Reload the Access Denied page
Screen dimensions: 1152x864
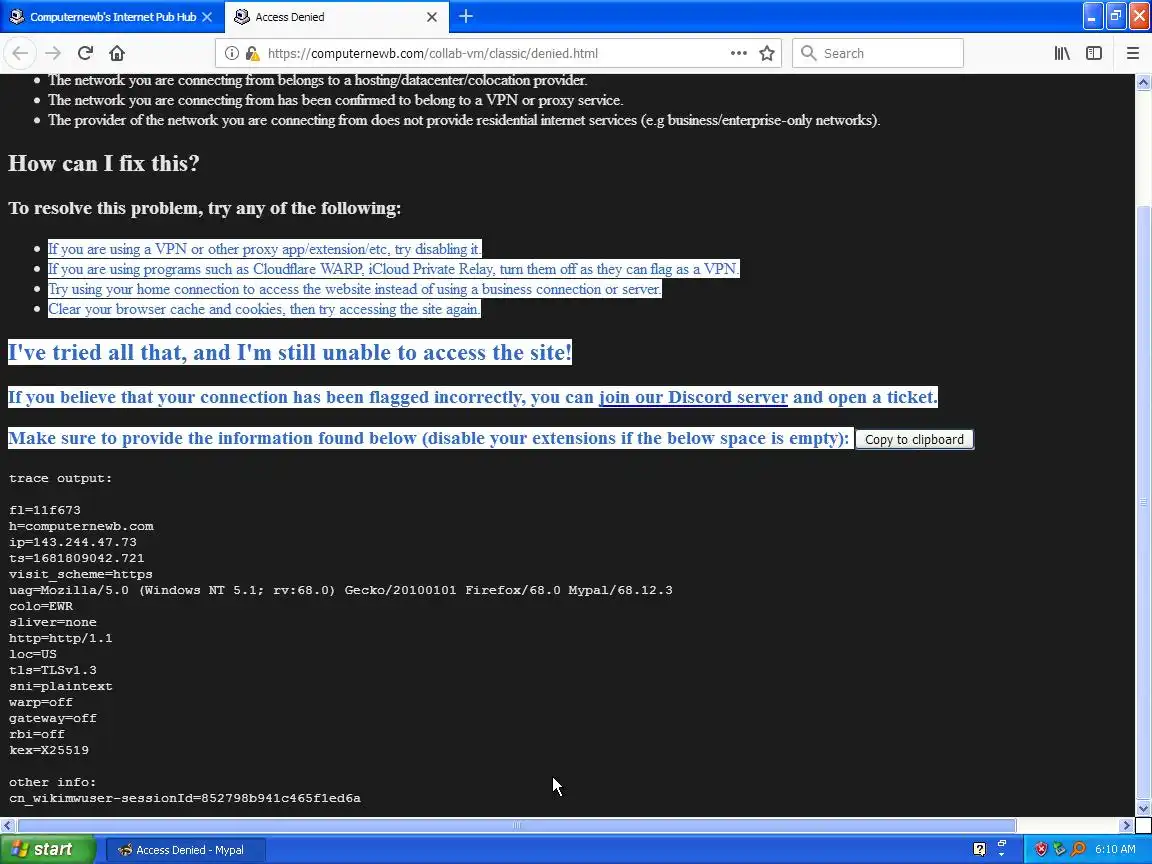pyautogui.click(x=85, y=53)
